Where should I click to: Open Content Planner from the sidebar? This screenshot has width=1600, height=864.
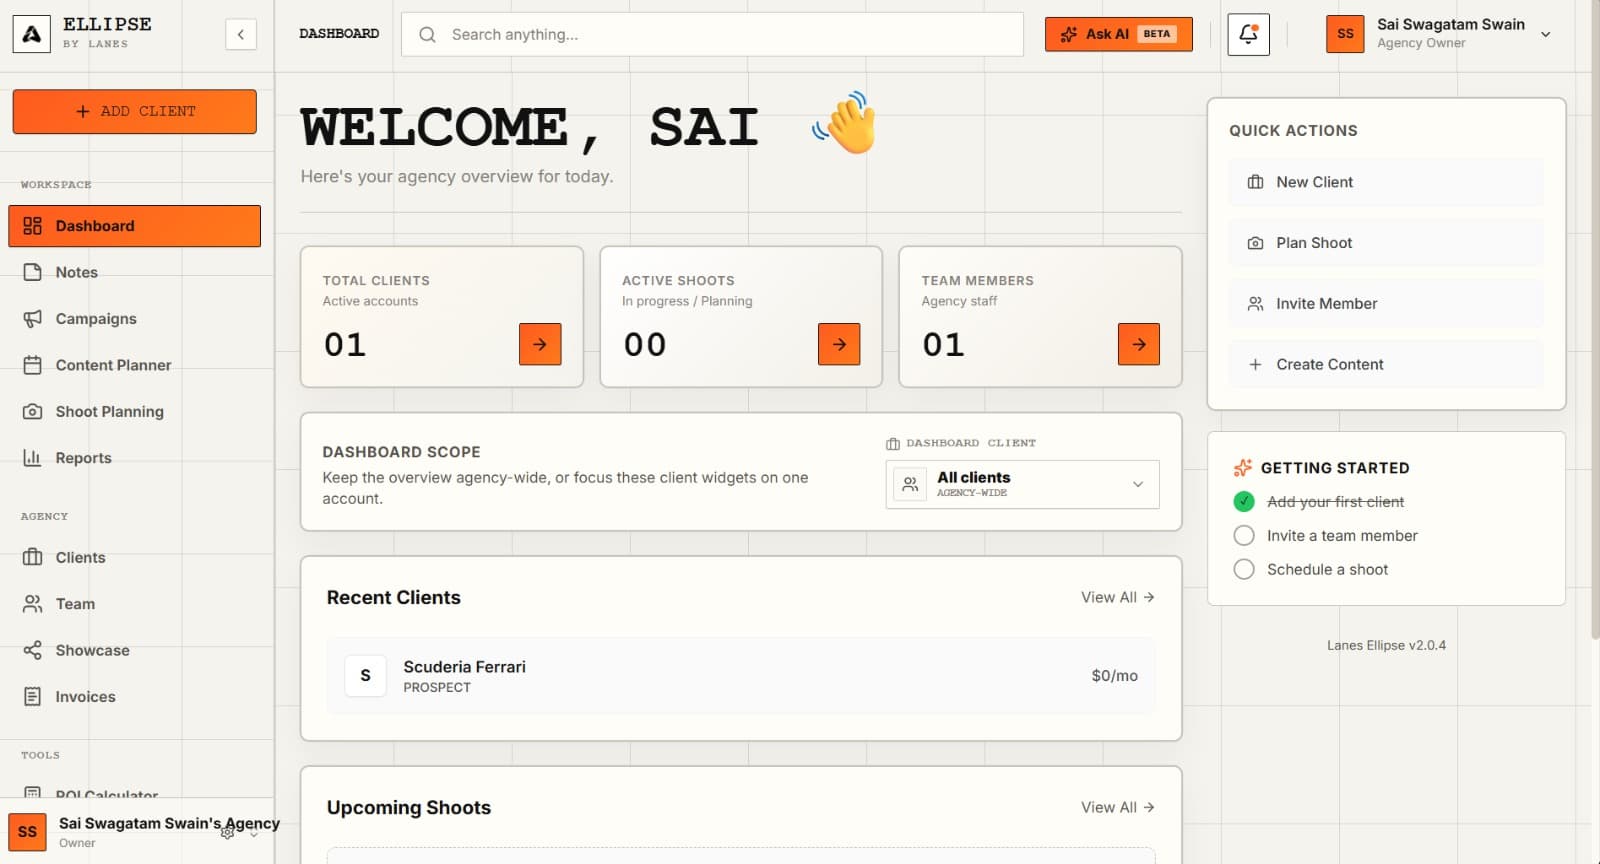[135, 365]
